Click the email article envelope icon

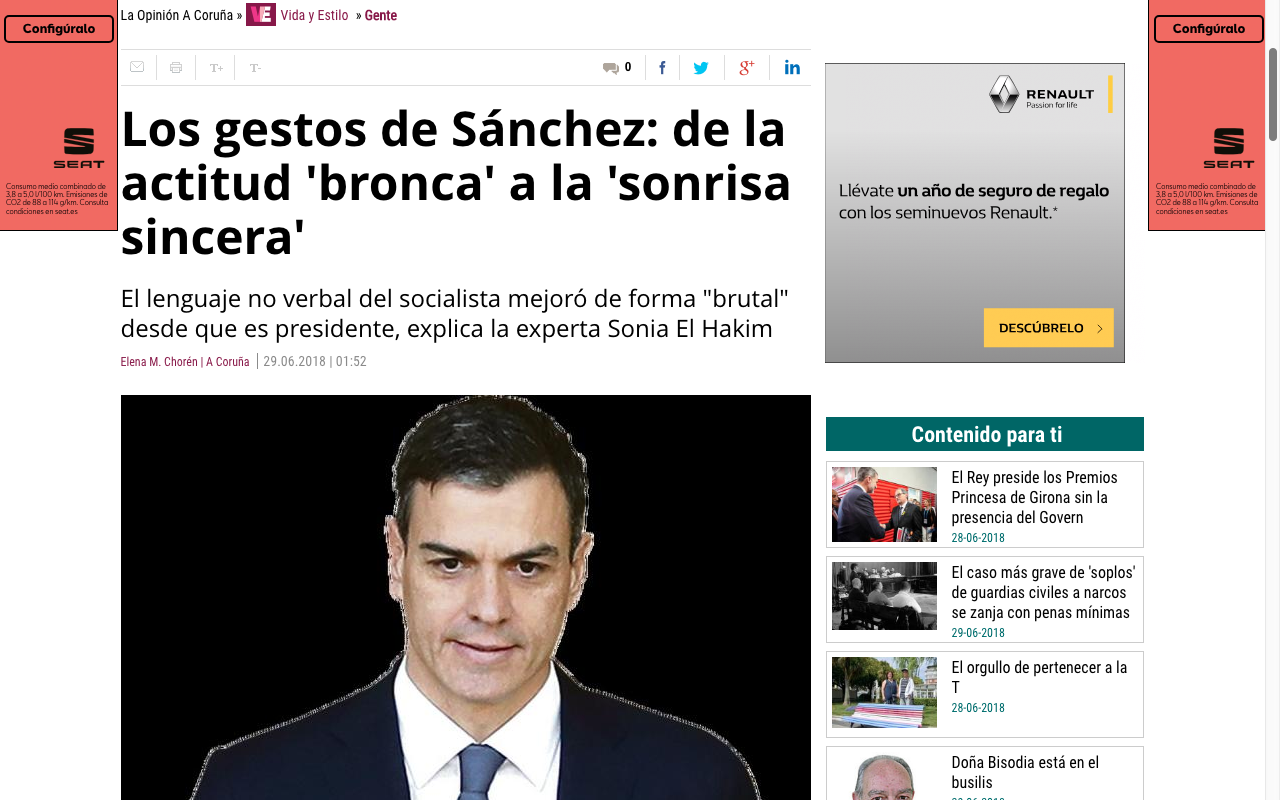point(137,67)
